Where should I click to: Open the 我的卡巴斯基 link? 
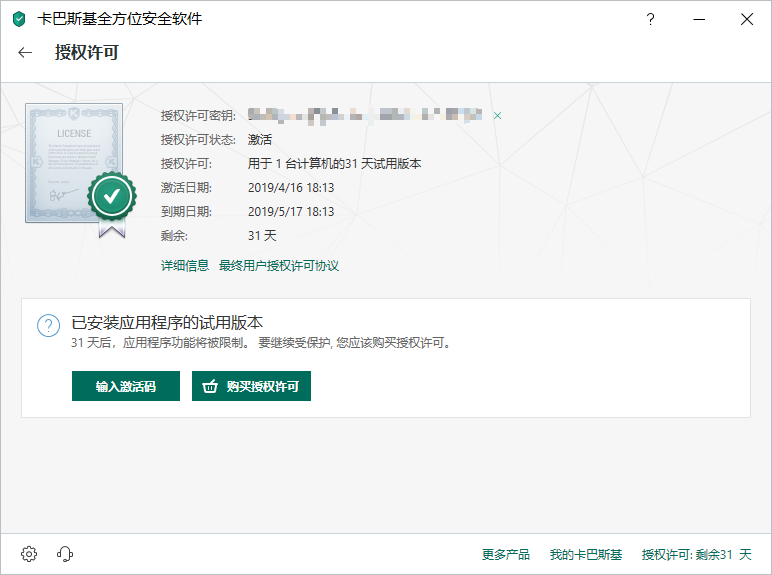585,554
